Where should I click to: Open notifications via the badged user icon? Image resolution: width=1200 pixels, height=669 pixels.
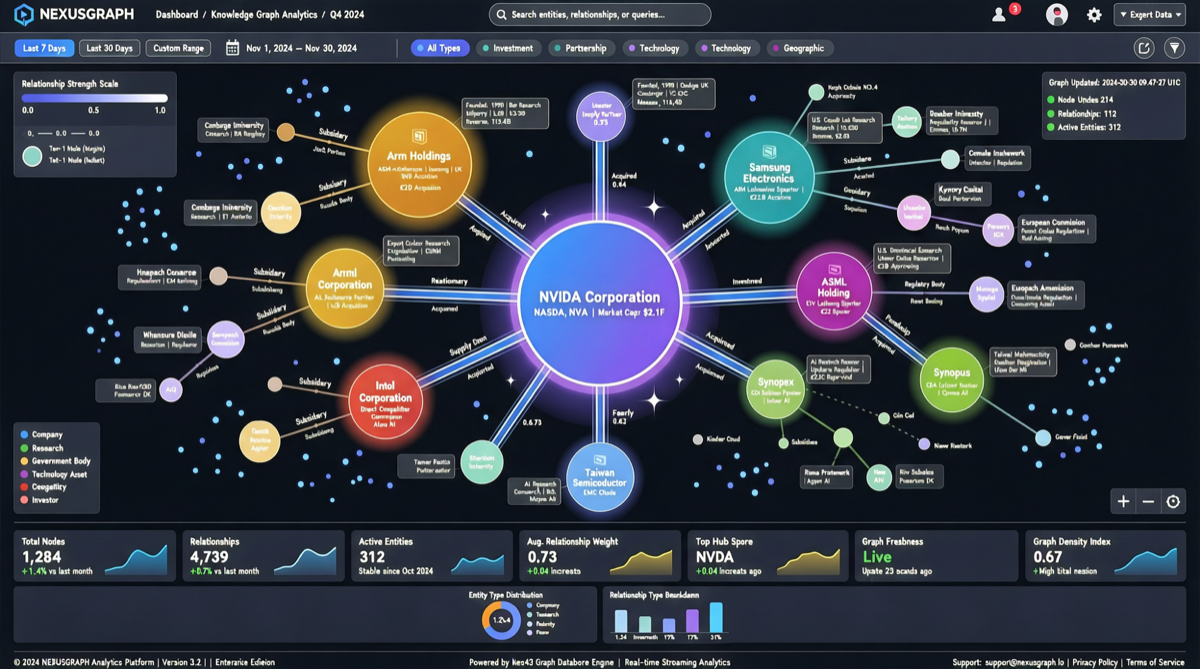(x=998, y=14)
